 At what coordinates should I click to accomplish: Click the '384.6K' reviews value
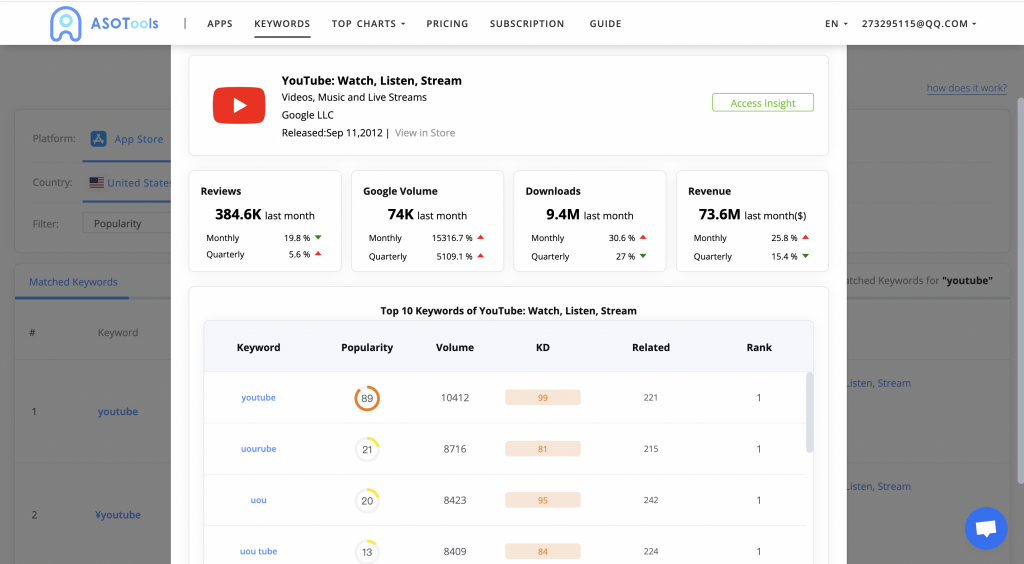[238, 215]
